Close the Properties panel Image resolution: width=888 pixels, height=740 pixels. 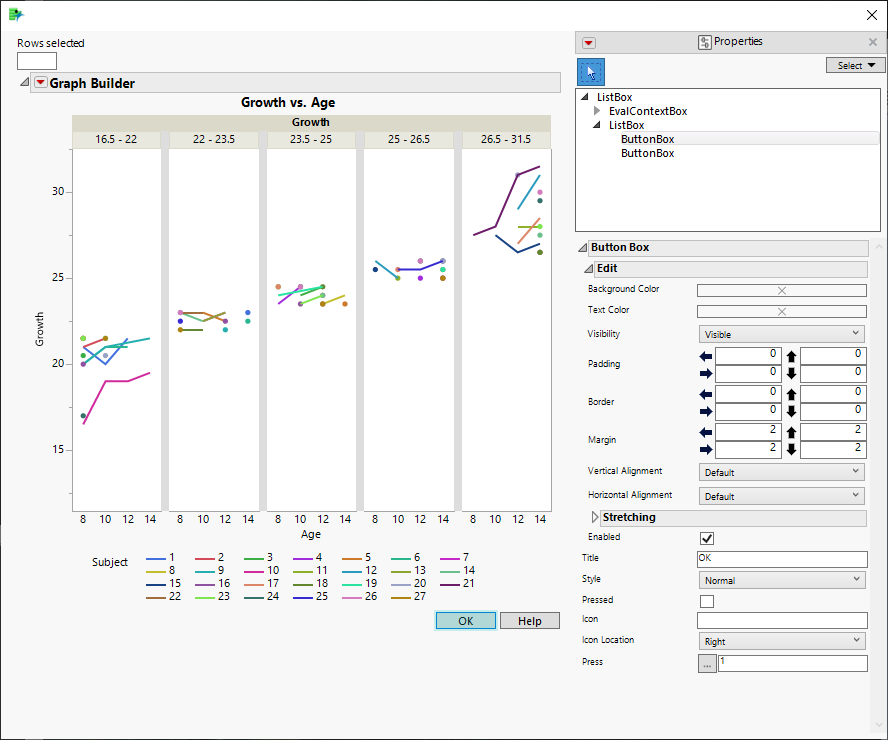(x=873, y=42)
